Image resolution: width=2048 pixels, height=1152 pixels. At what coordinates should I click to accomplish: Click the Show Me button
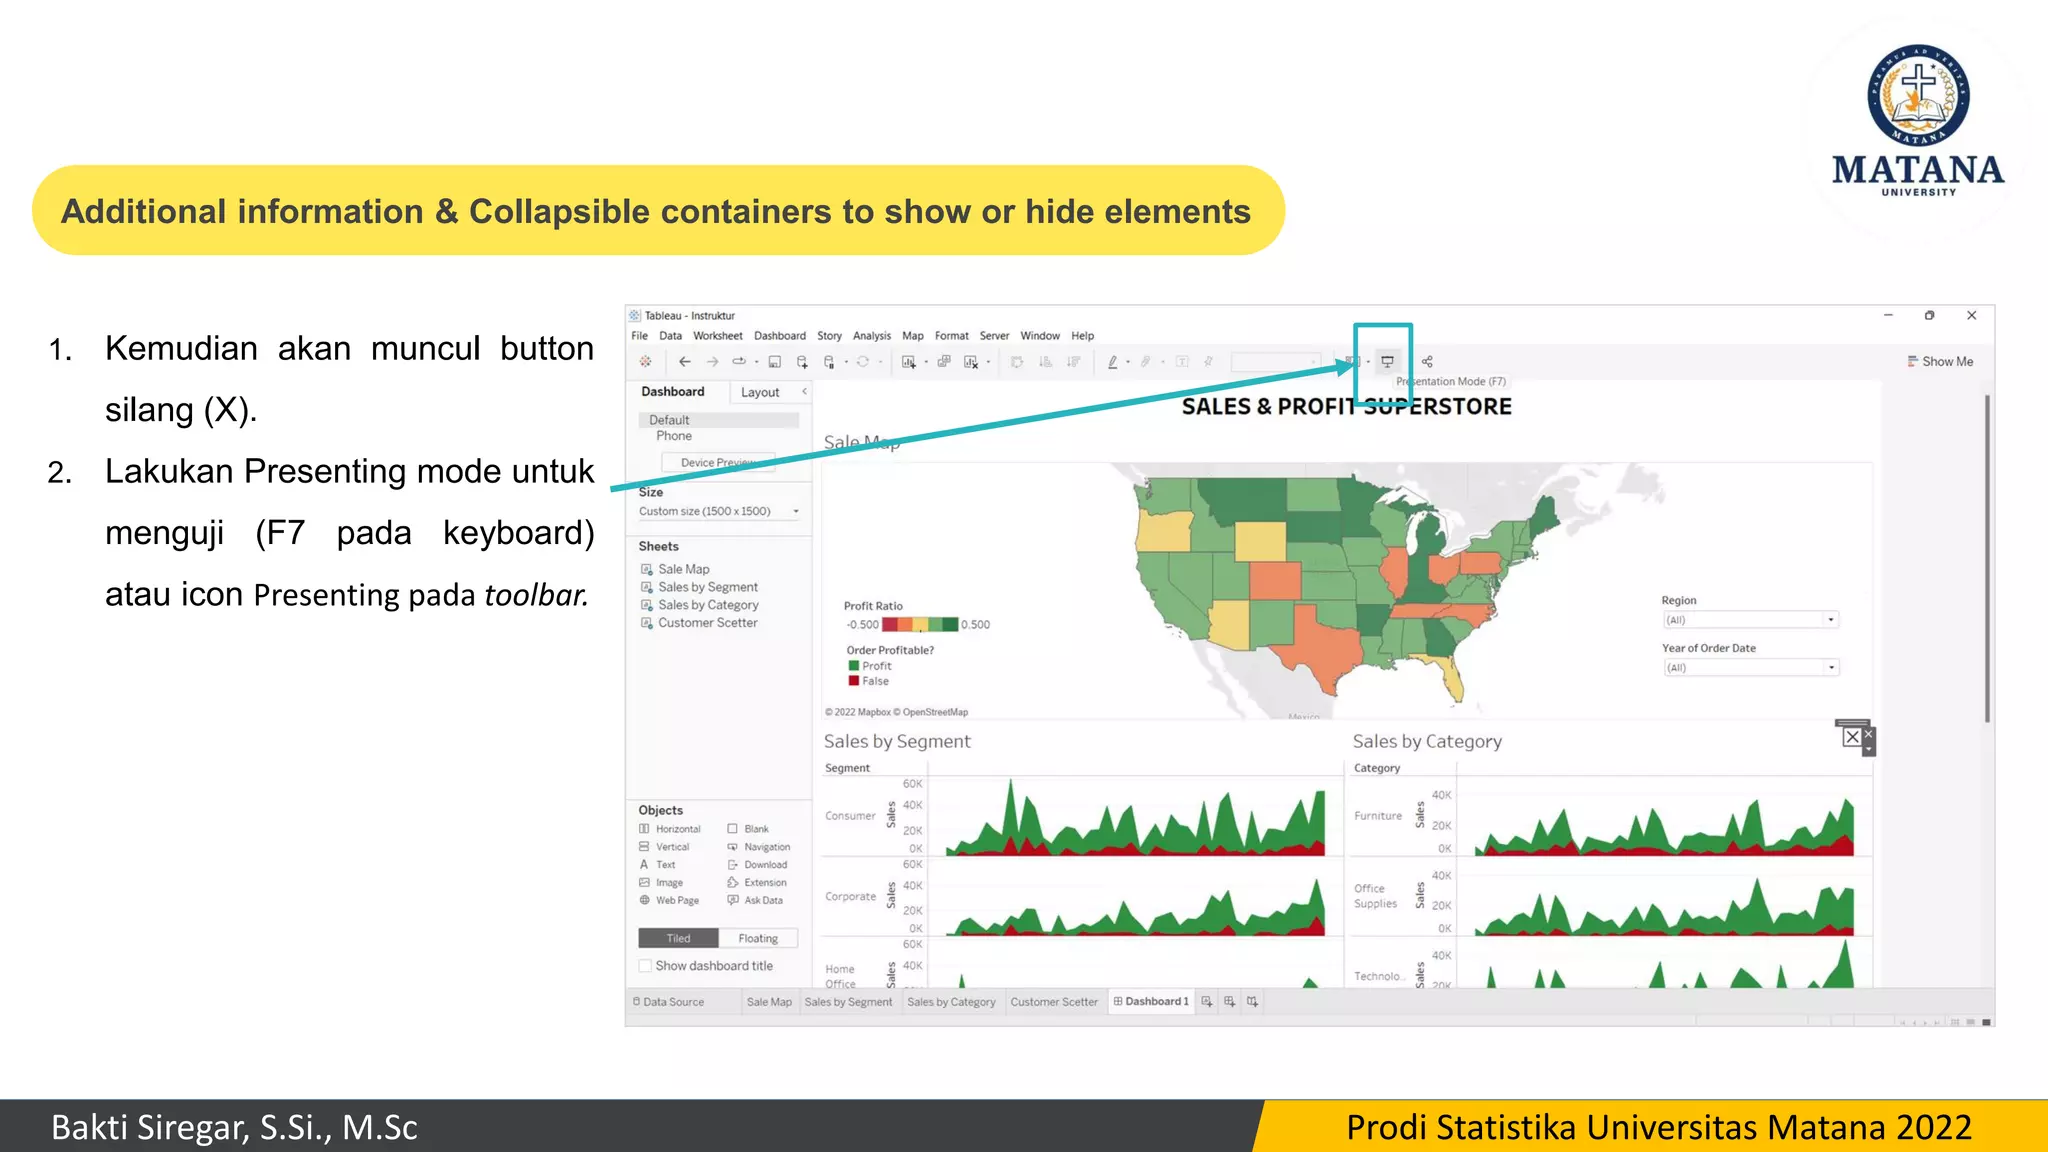(x=1940, y=362)
